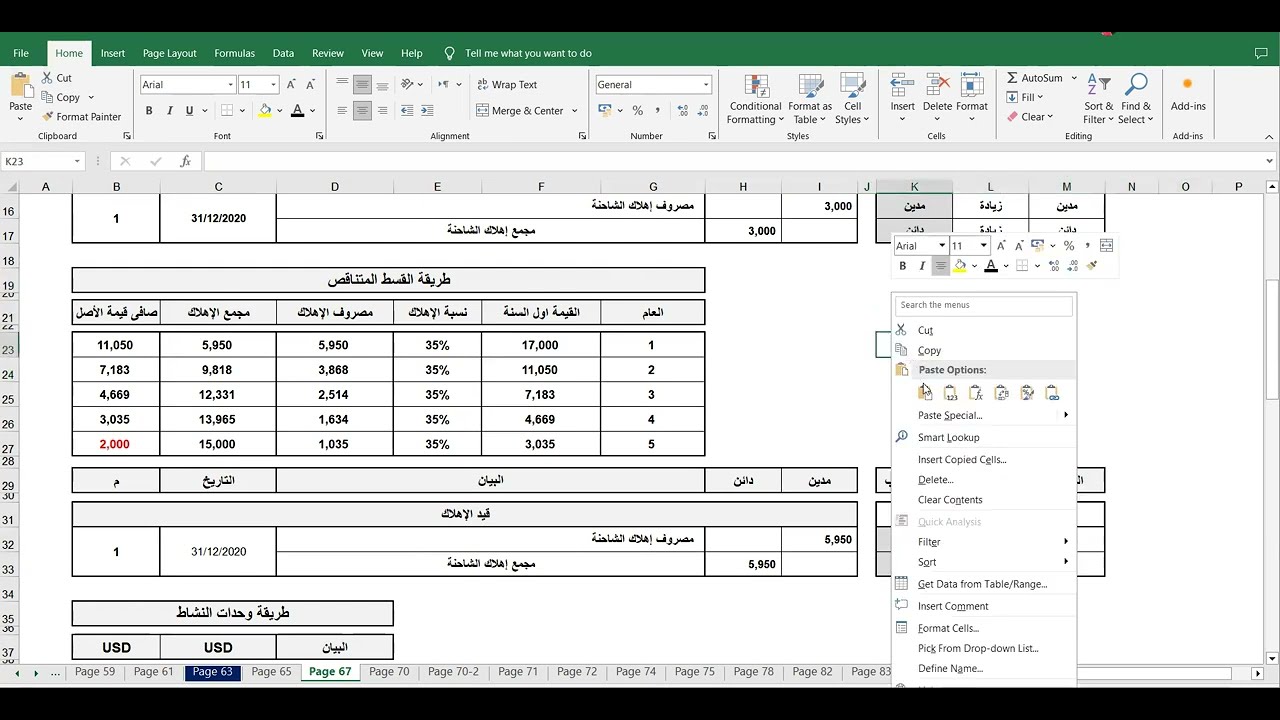Switch to sheet tab Page 70
1280x720 pixels.
389,672
